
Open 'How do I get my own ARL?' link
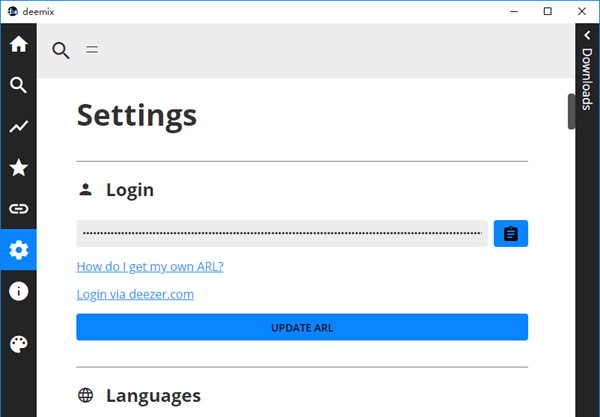150,267
